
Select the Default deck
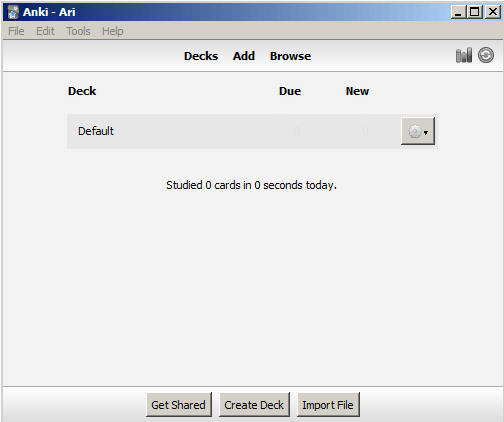[96, 131]
